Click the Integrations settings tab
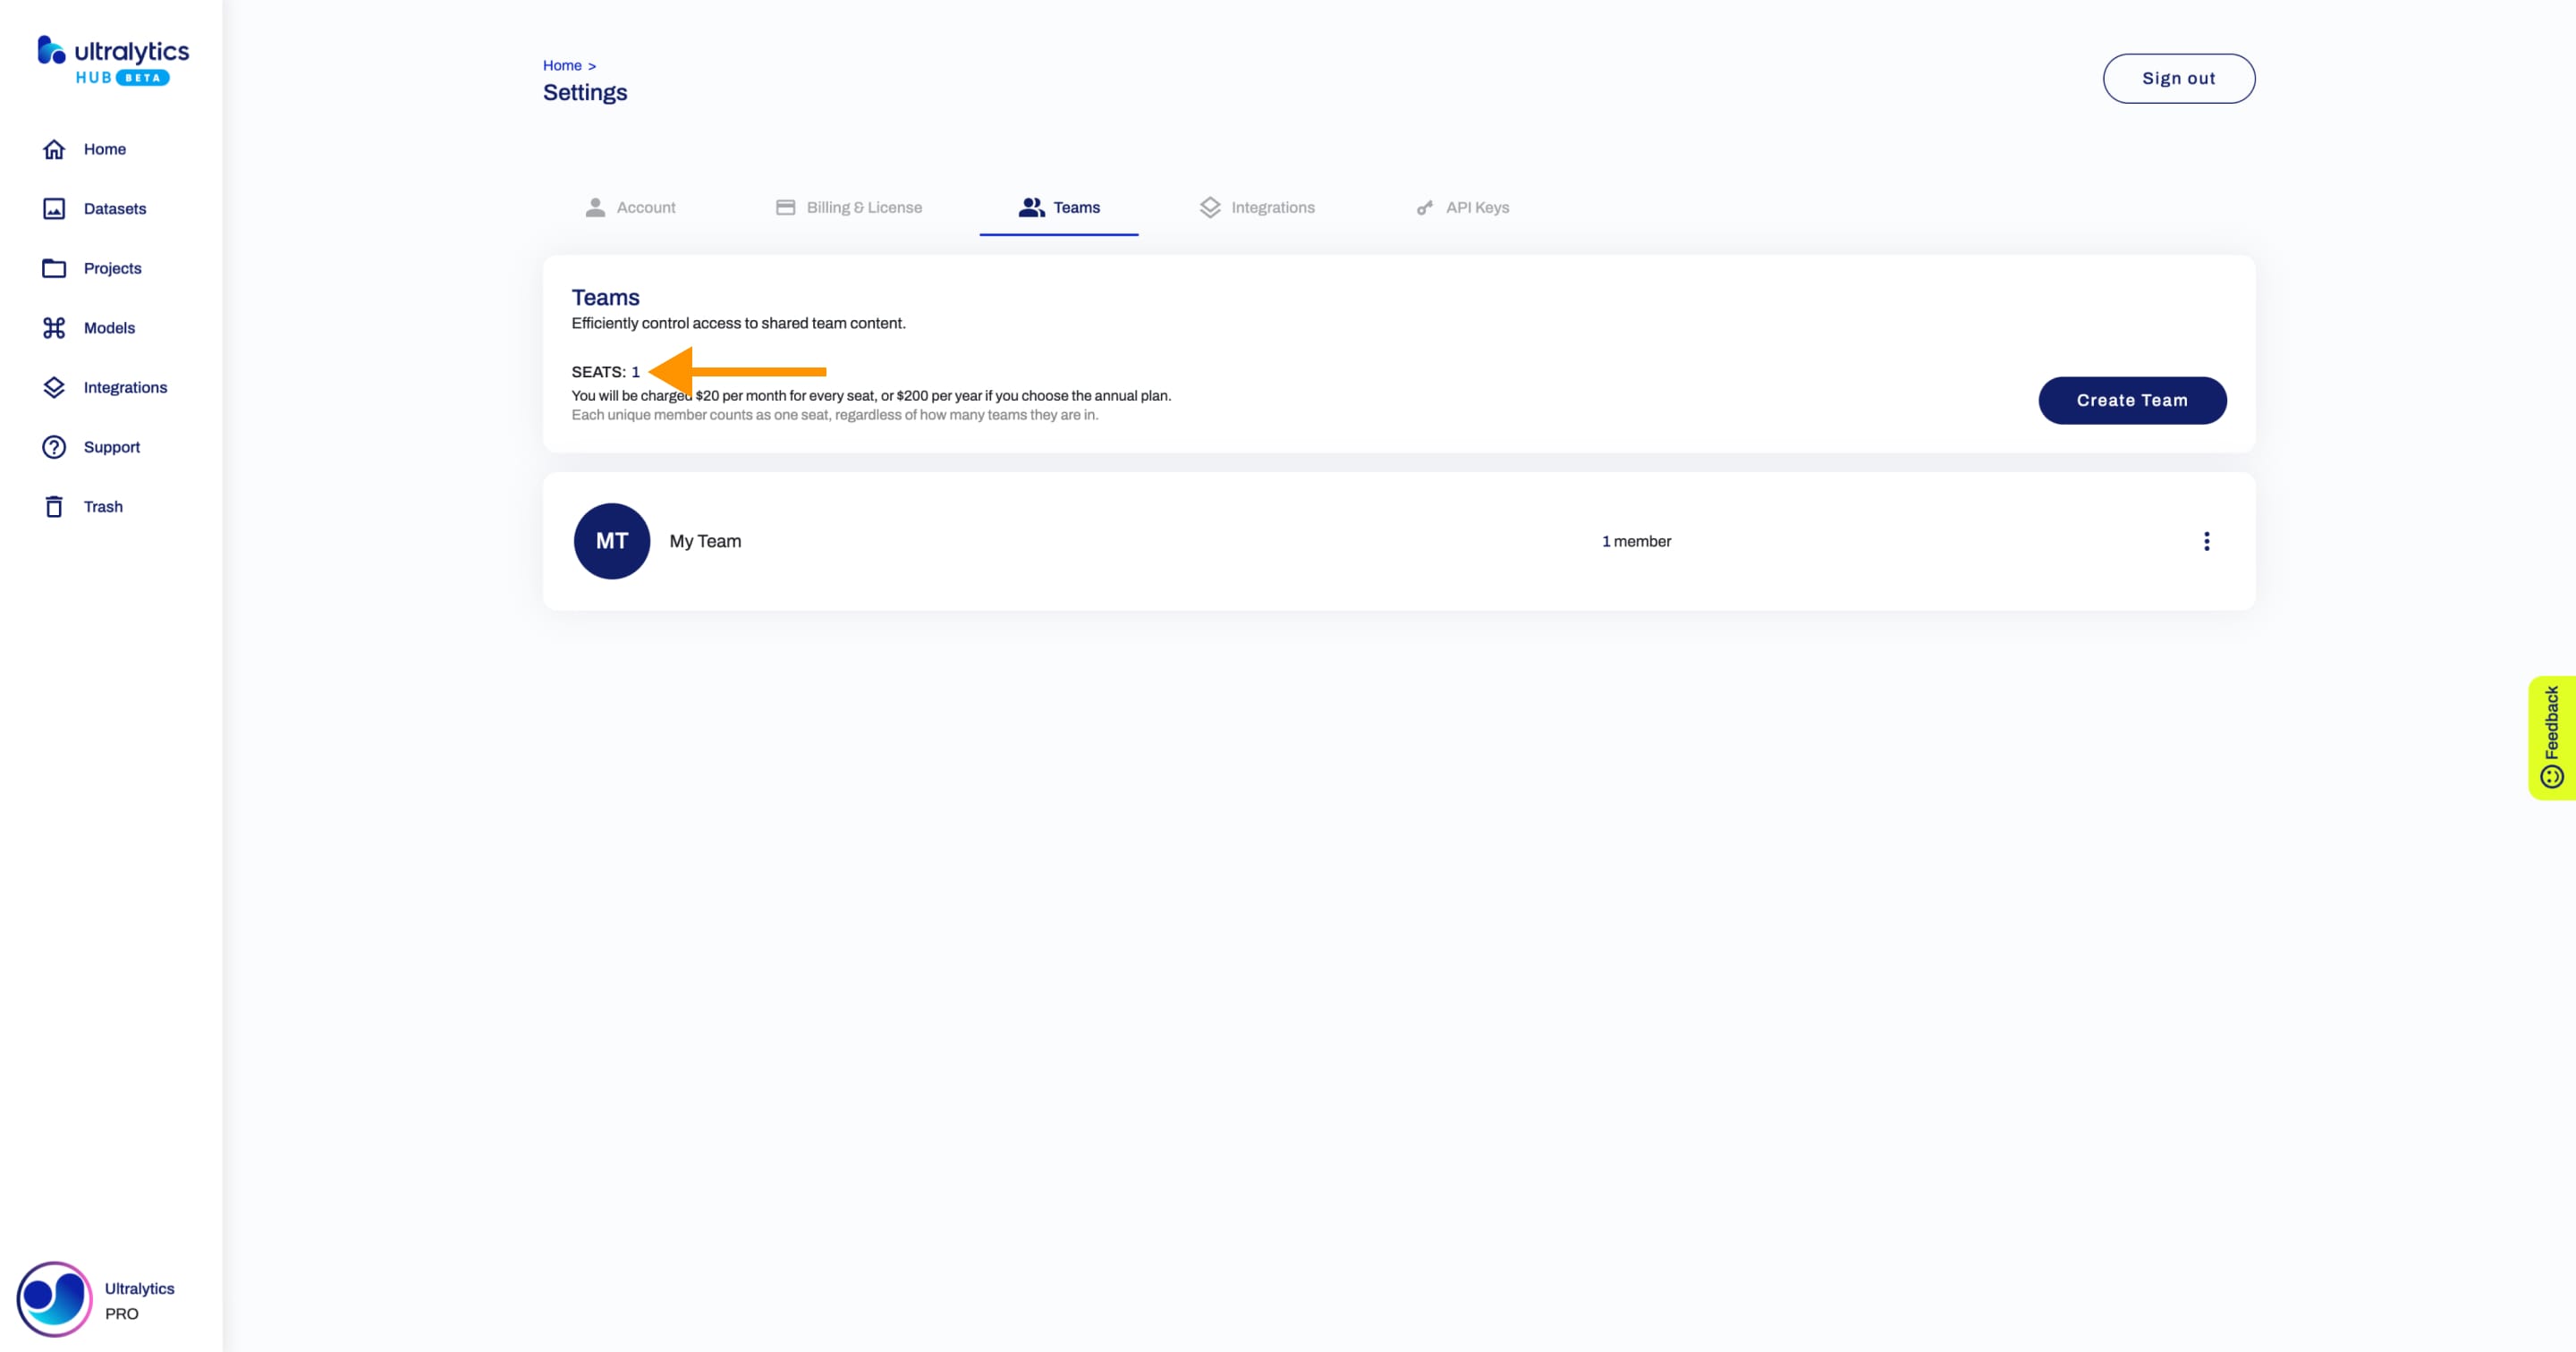 (x=1273, y=206)
